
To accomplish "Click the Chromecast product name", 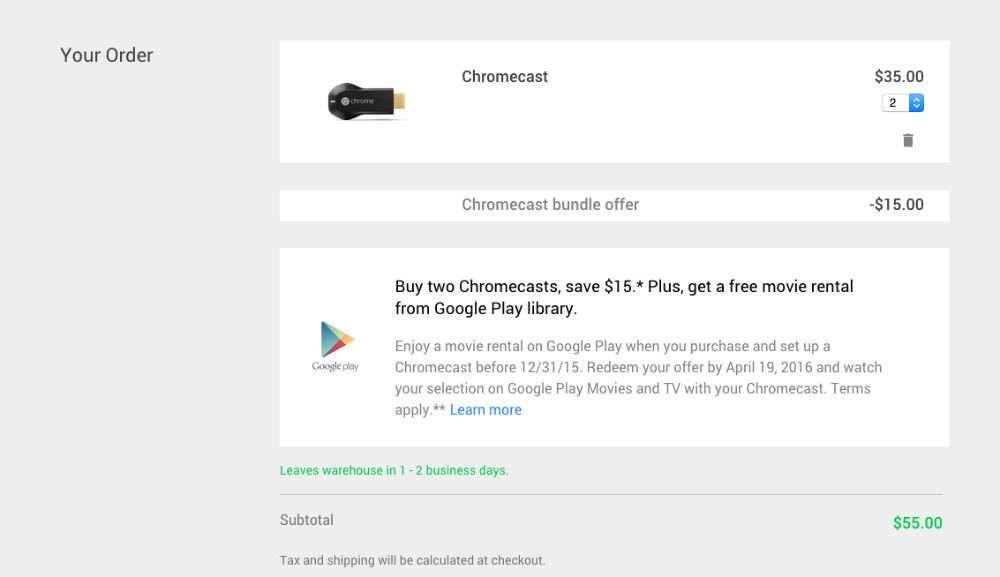I will coord(505,77).
